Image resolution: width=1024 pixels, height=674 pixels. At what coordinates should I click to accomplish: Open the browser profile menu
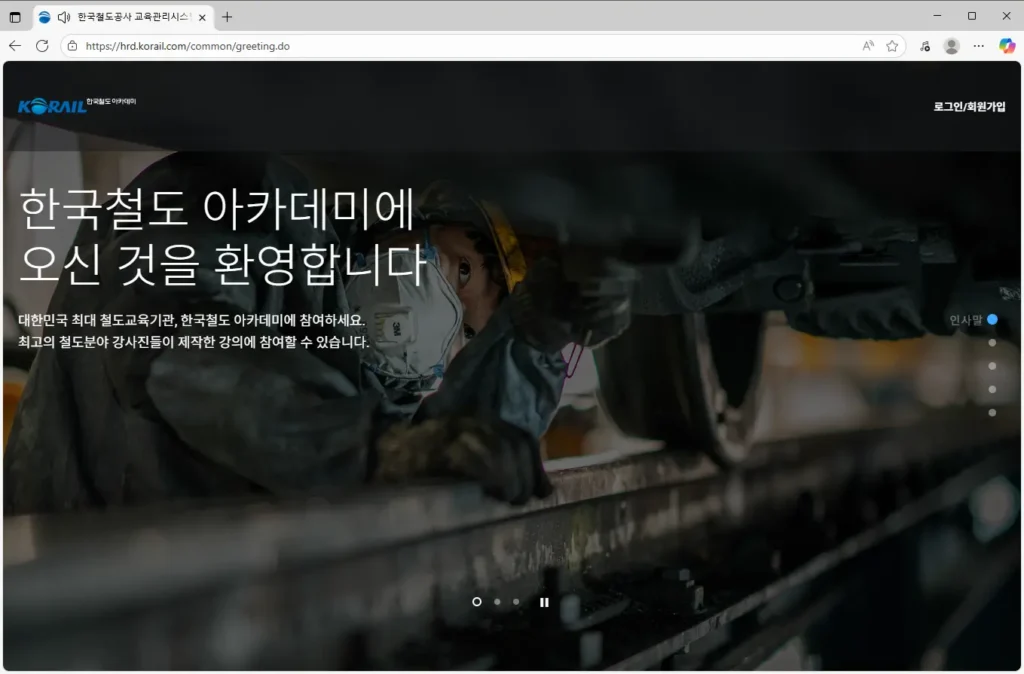pos(951,45)
